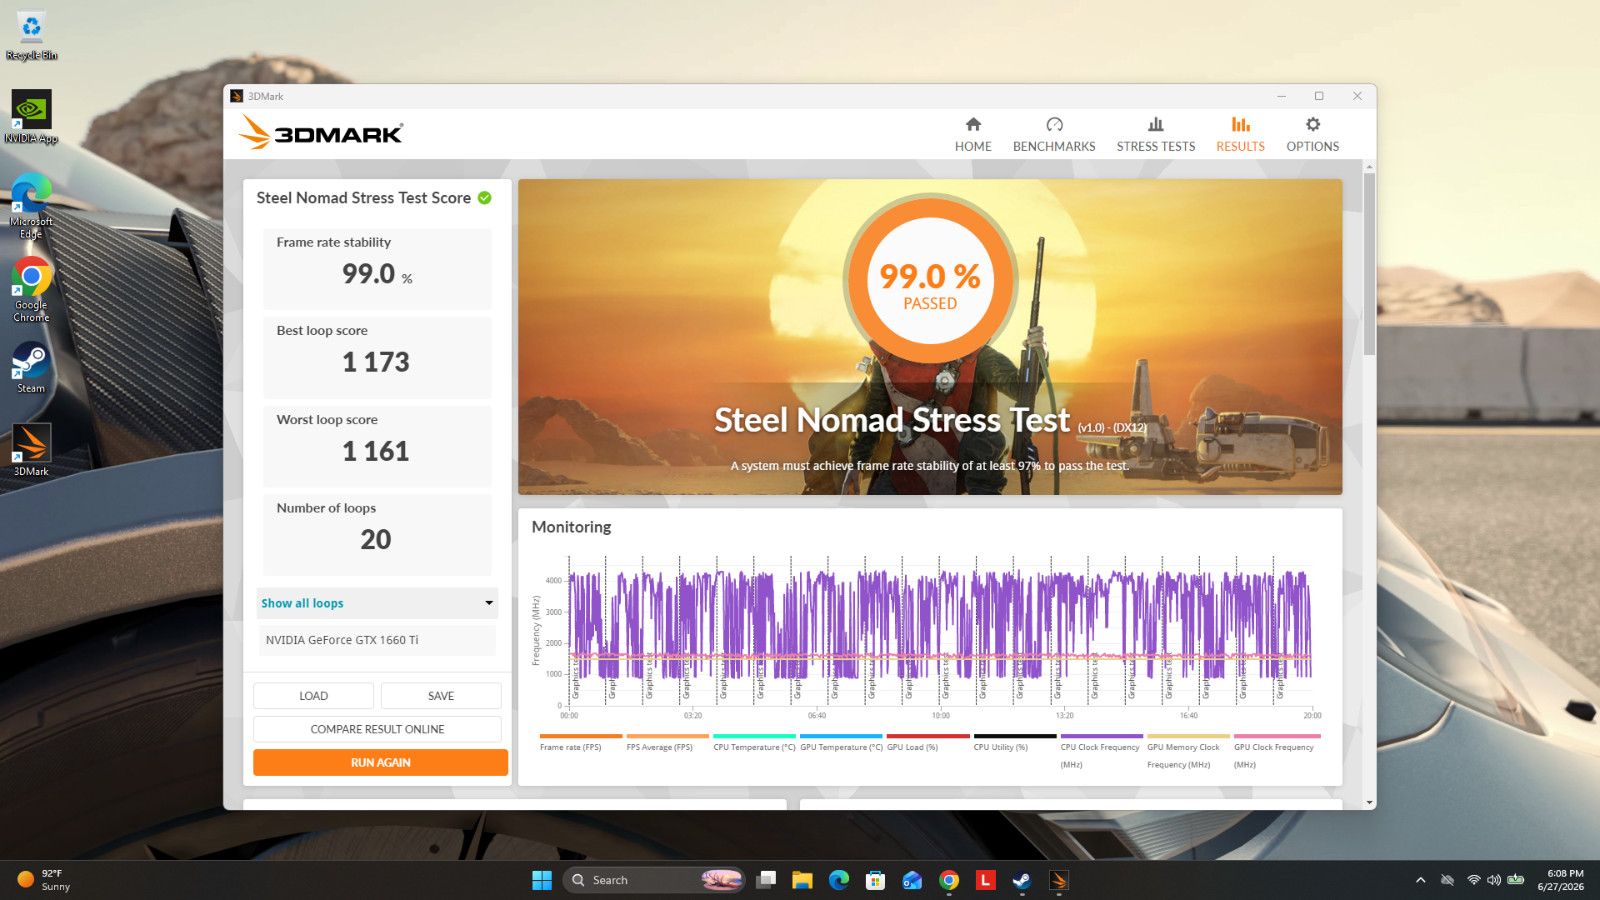Click Number of loops value 20
This screenshot has height=900, width=1600.
coord(376,540)
